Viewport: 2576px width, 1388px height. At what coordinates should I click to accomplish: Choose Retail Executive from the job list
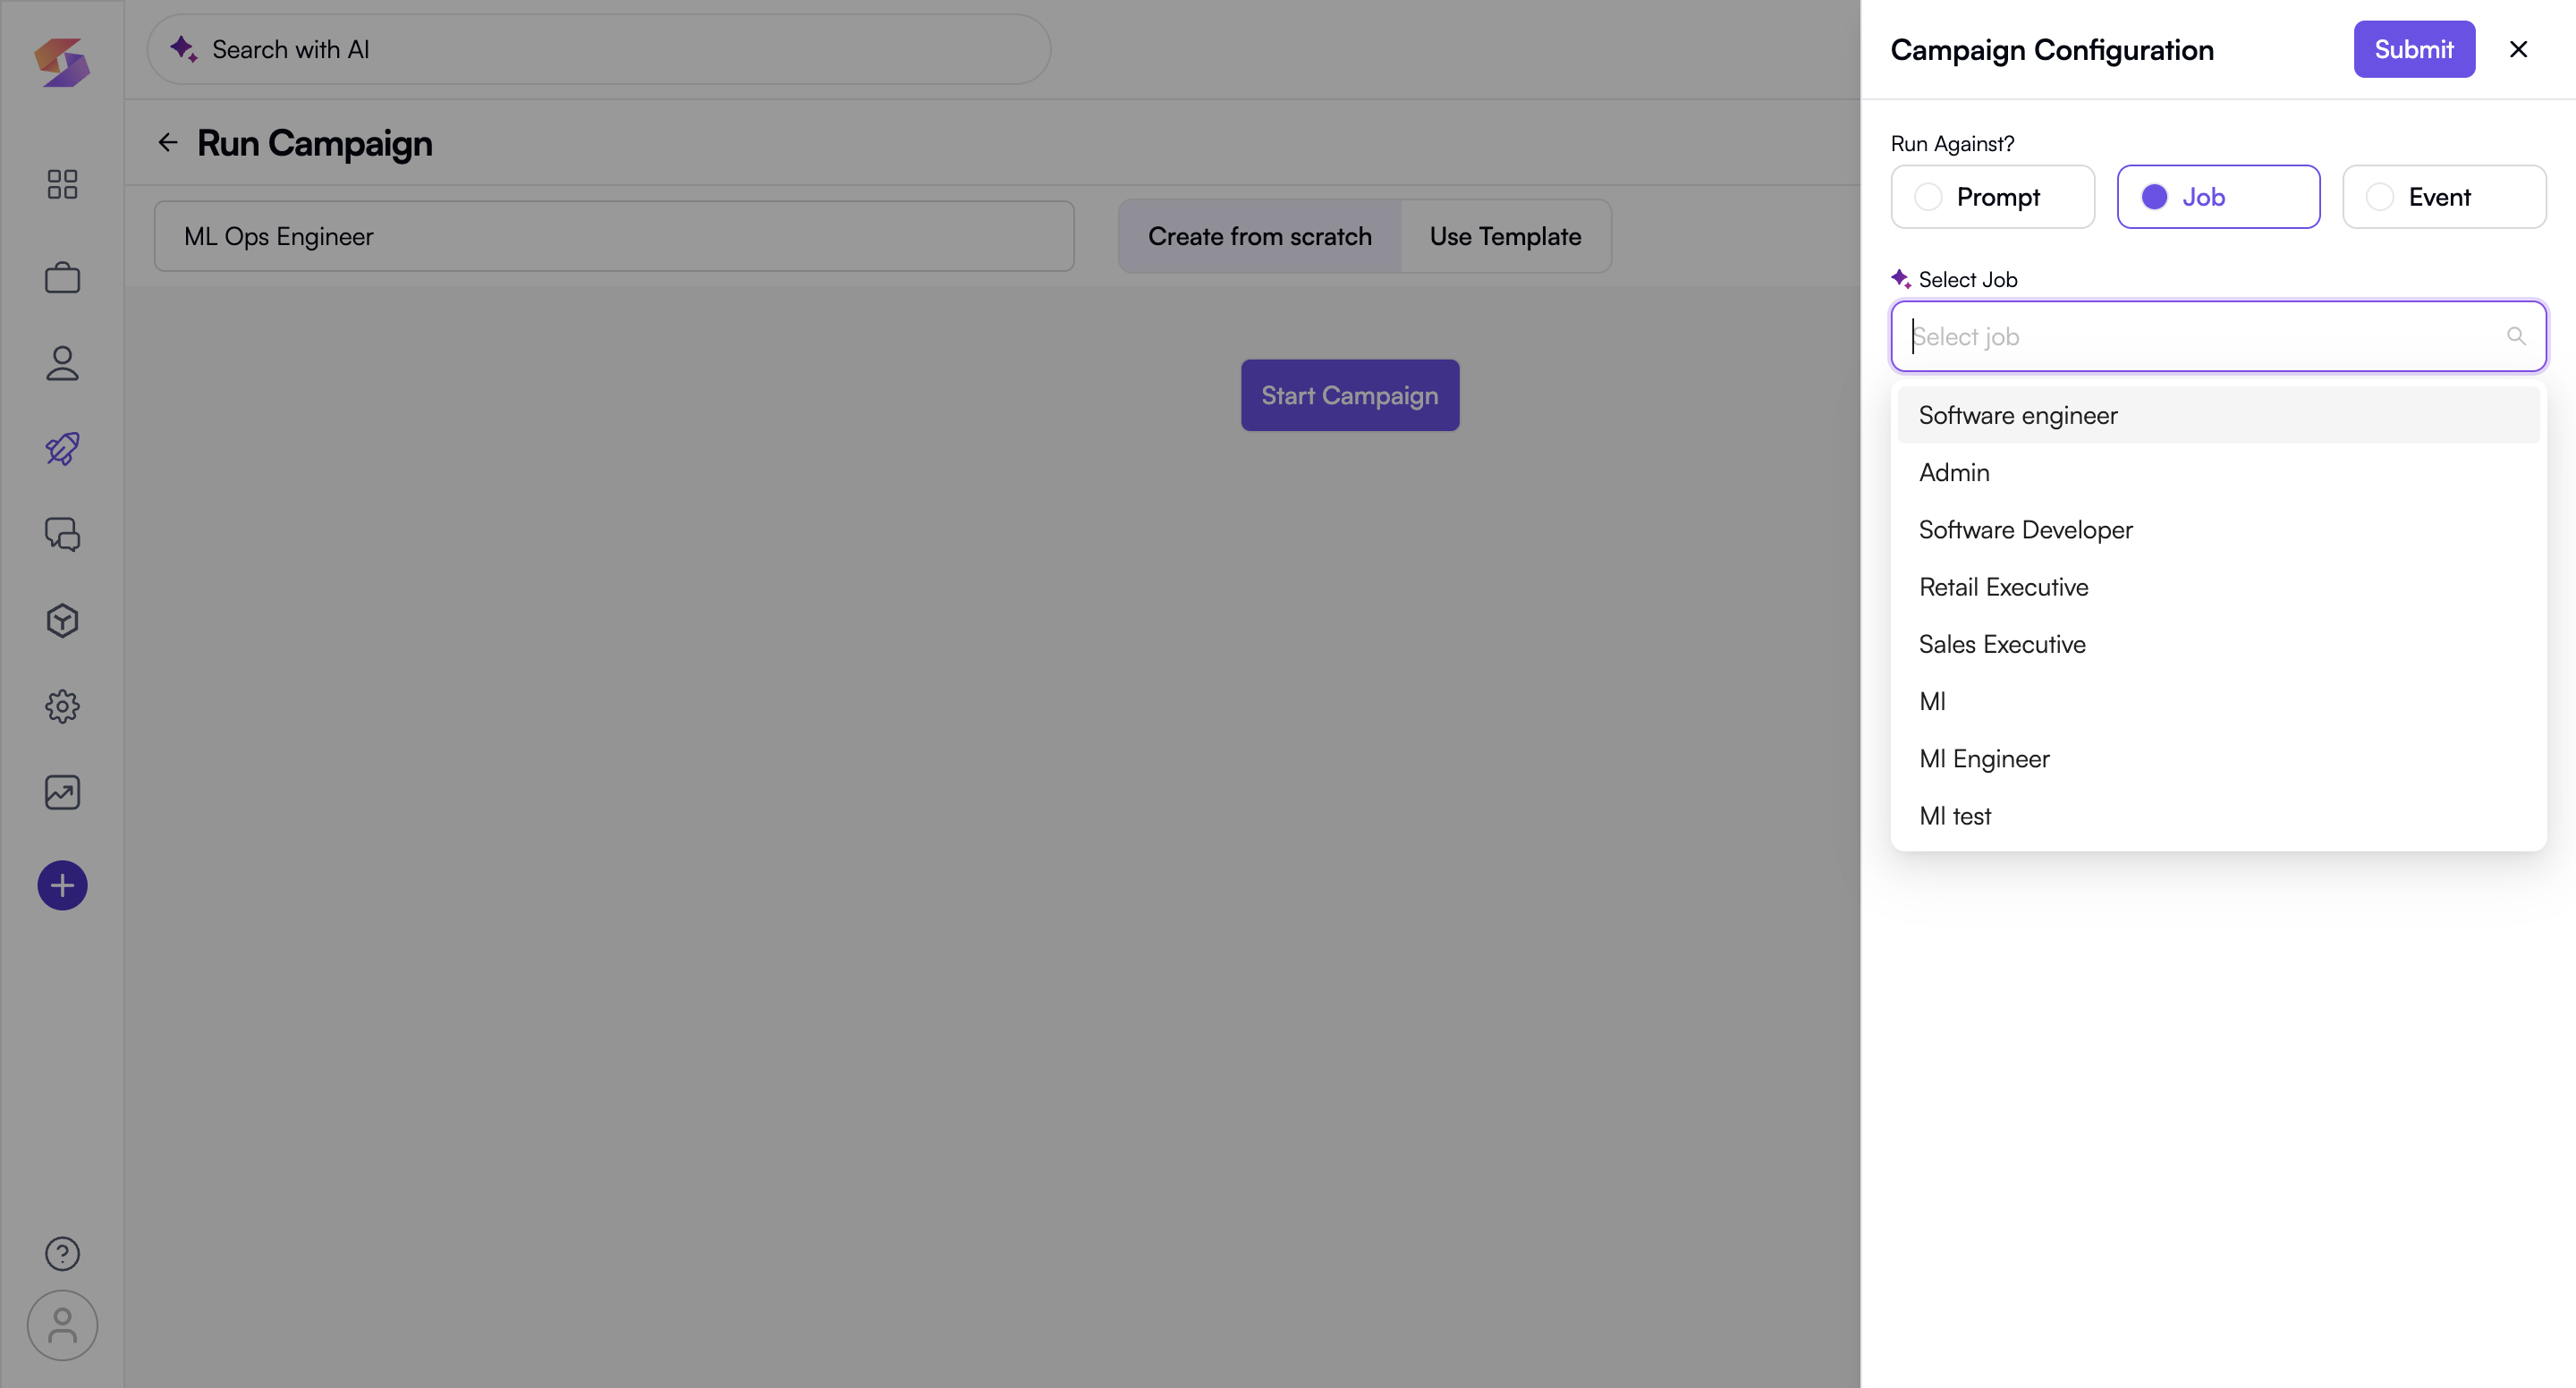click(x=2218, y=587)
